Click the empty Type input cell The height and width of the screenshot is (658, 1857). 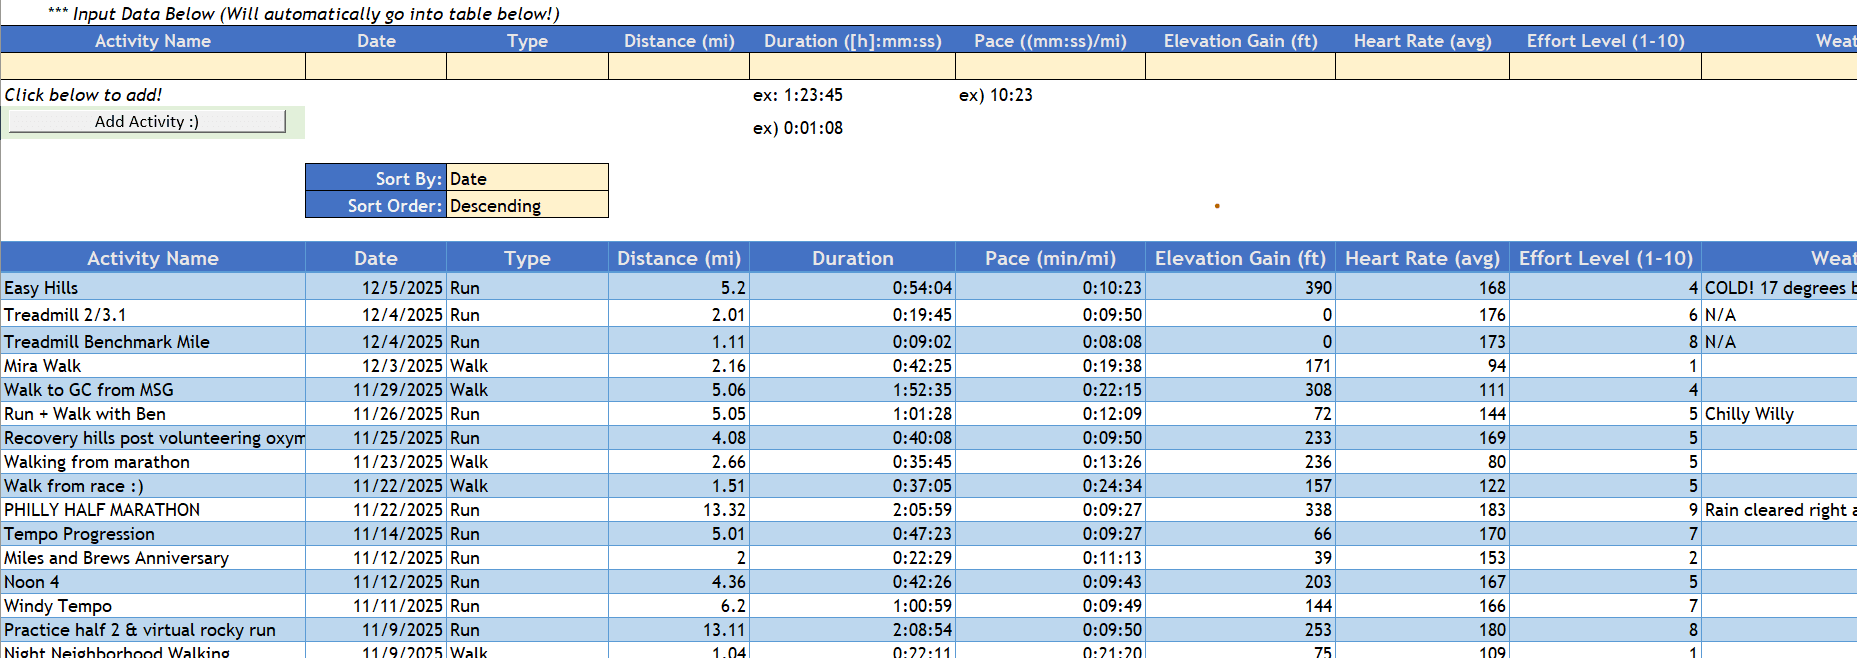(527, 66)
